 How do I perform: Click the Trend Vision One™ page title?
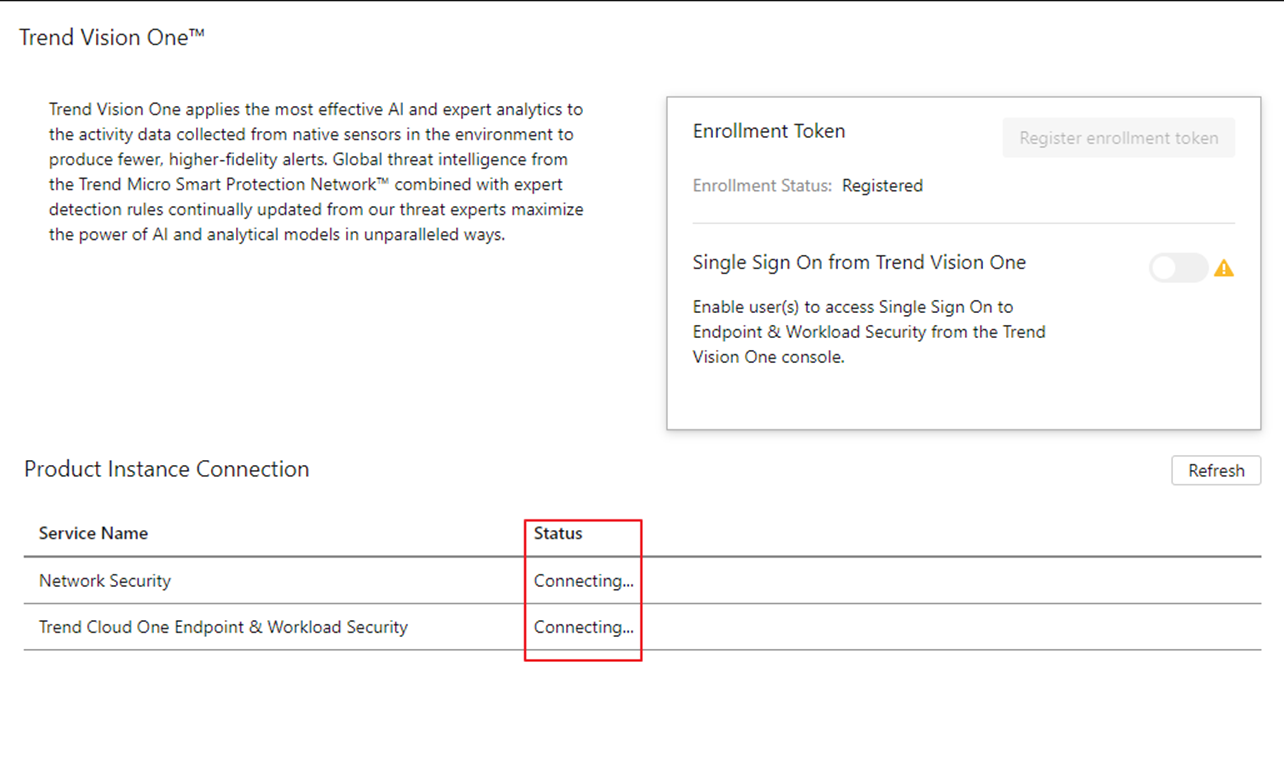click(x=112, y=37)
